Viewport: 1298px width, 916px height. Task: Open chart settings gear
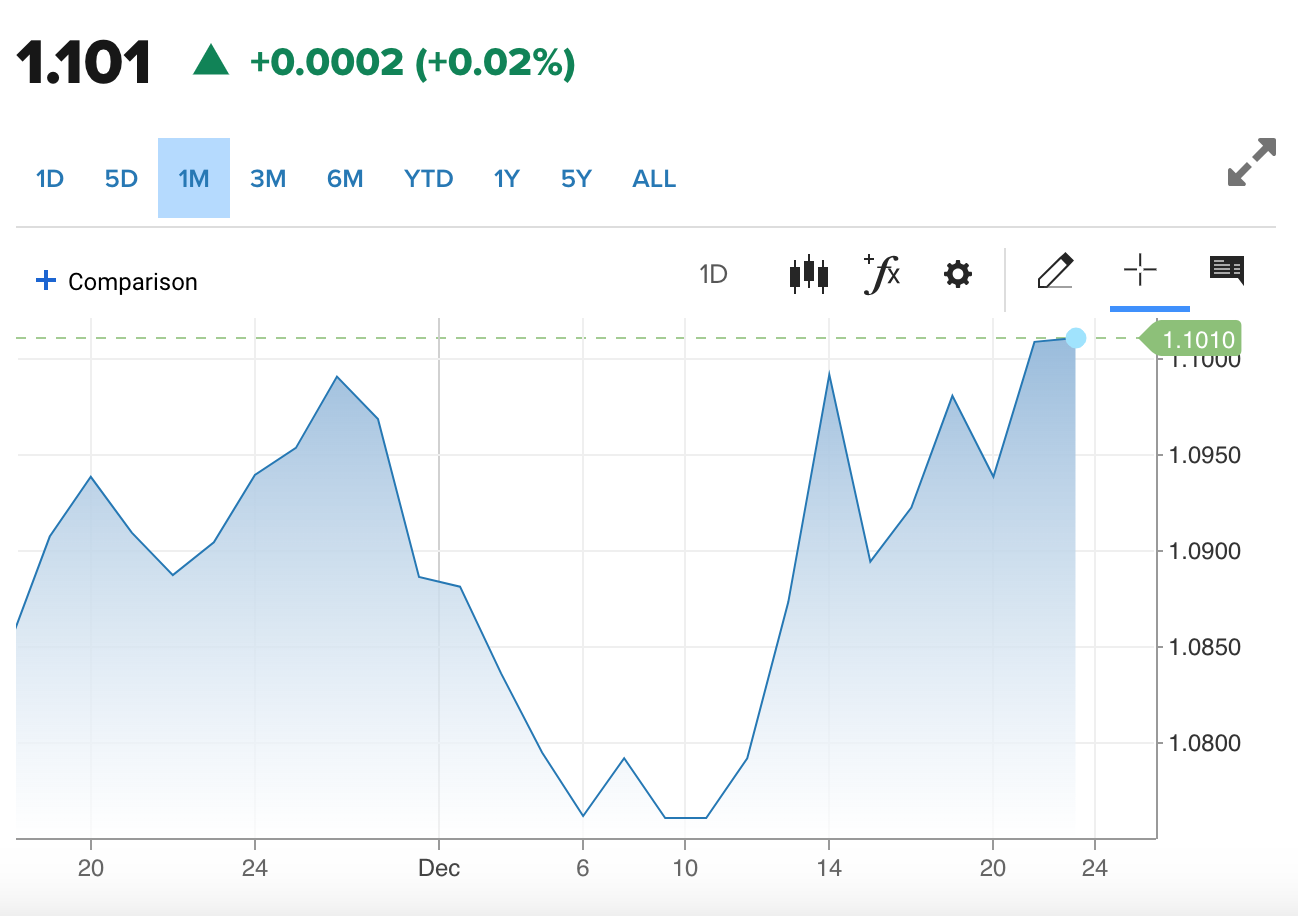957,274
